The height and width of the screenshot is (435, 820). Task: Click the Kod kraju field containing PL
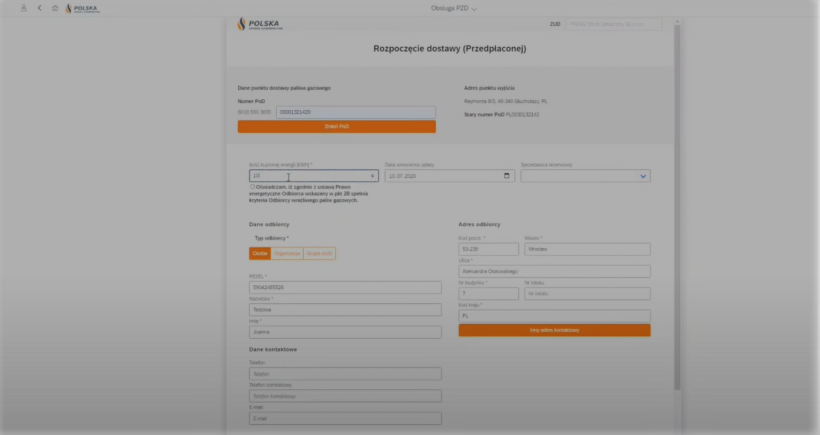[554, 316]
